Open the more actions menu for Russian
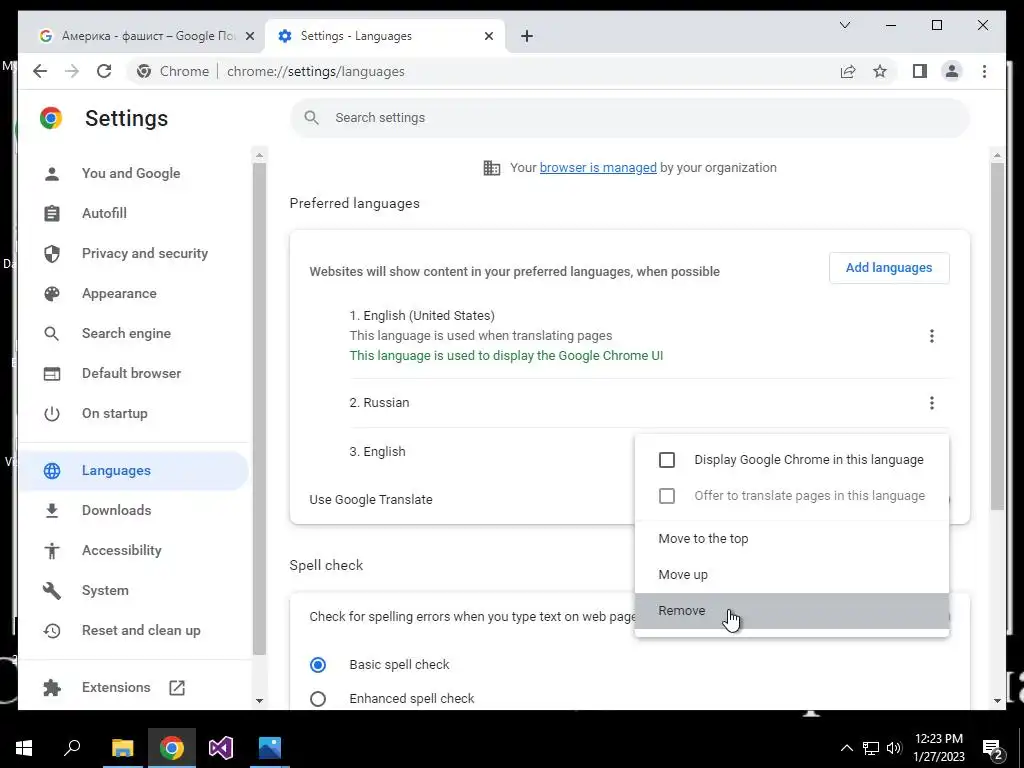The image size is (1024, 768). [931, 403]
